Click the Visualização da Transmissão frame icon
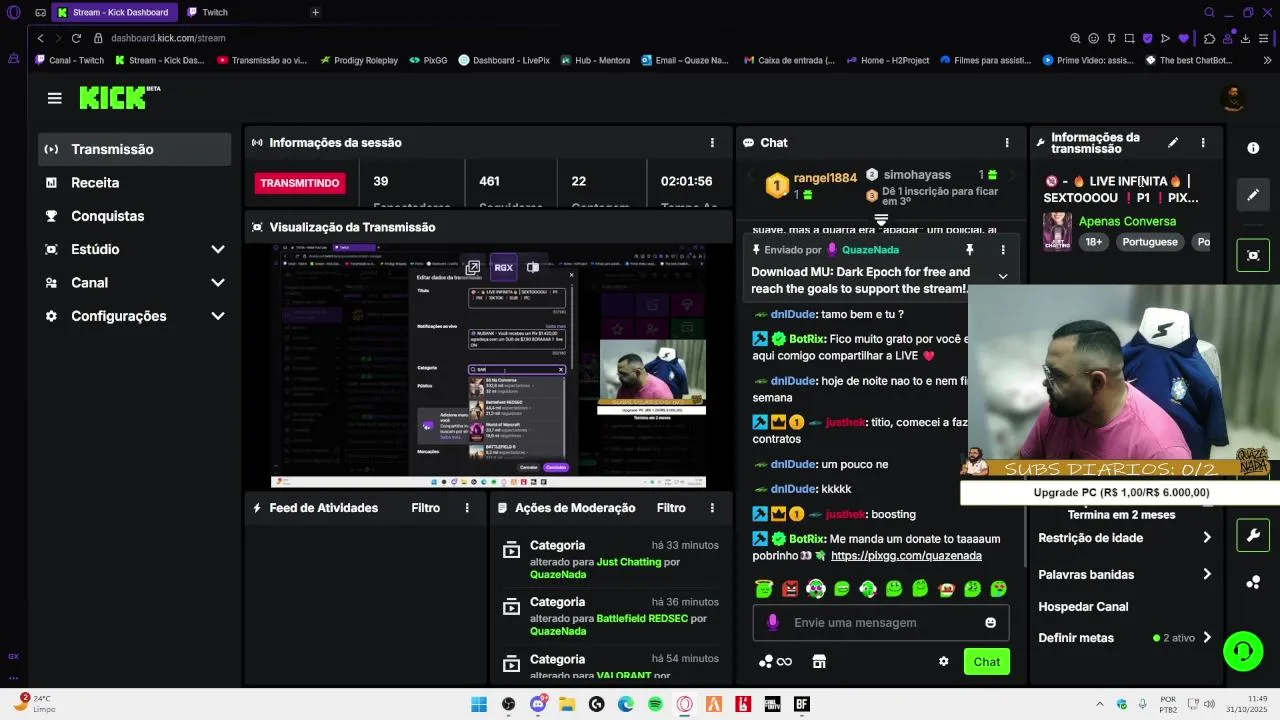 257,227
